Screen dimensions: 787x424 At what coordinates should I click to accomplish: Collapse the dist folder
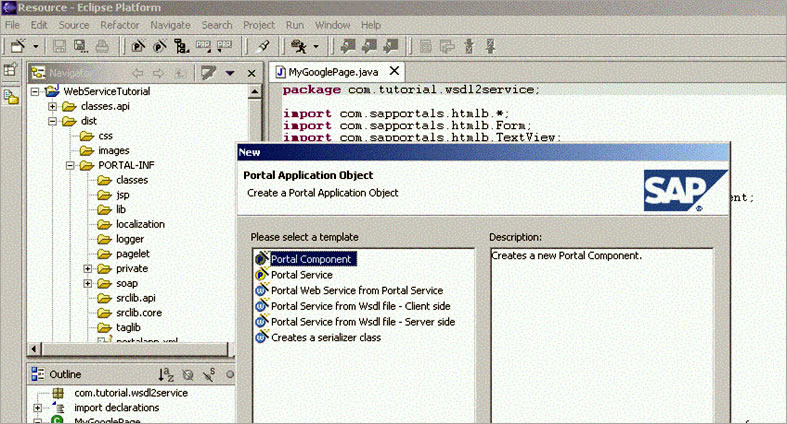click(x=52, y=121)
